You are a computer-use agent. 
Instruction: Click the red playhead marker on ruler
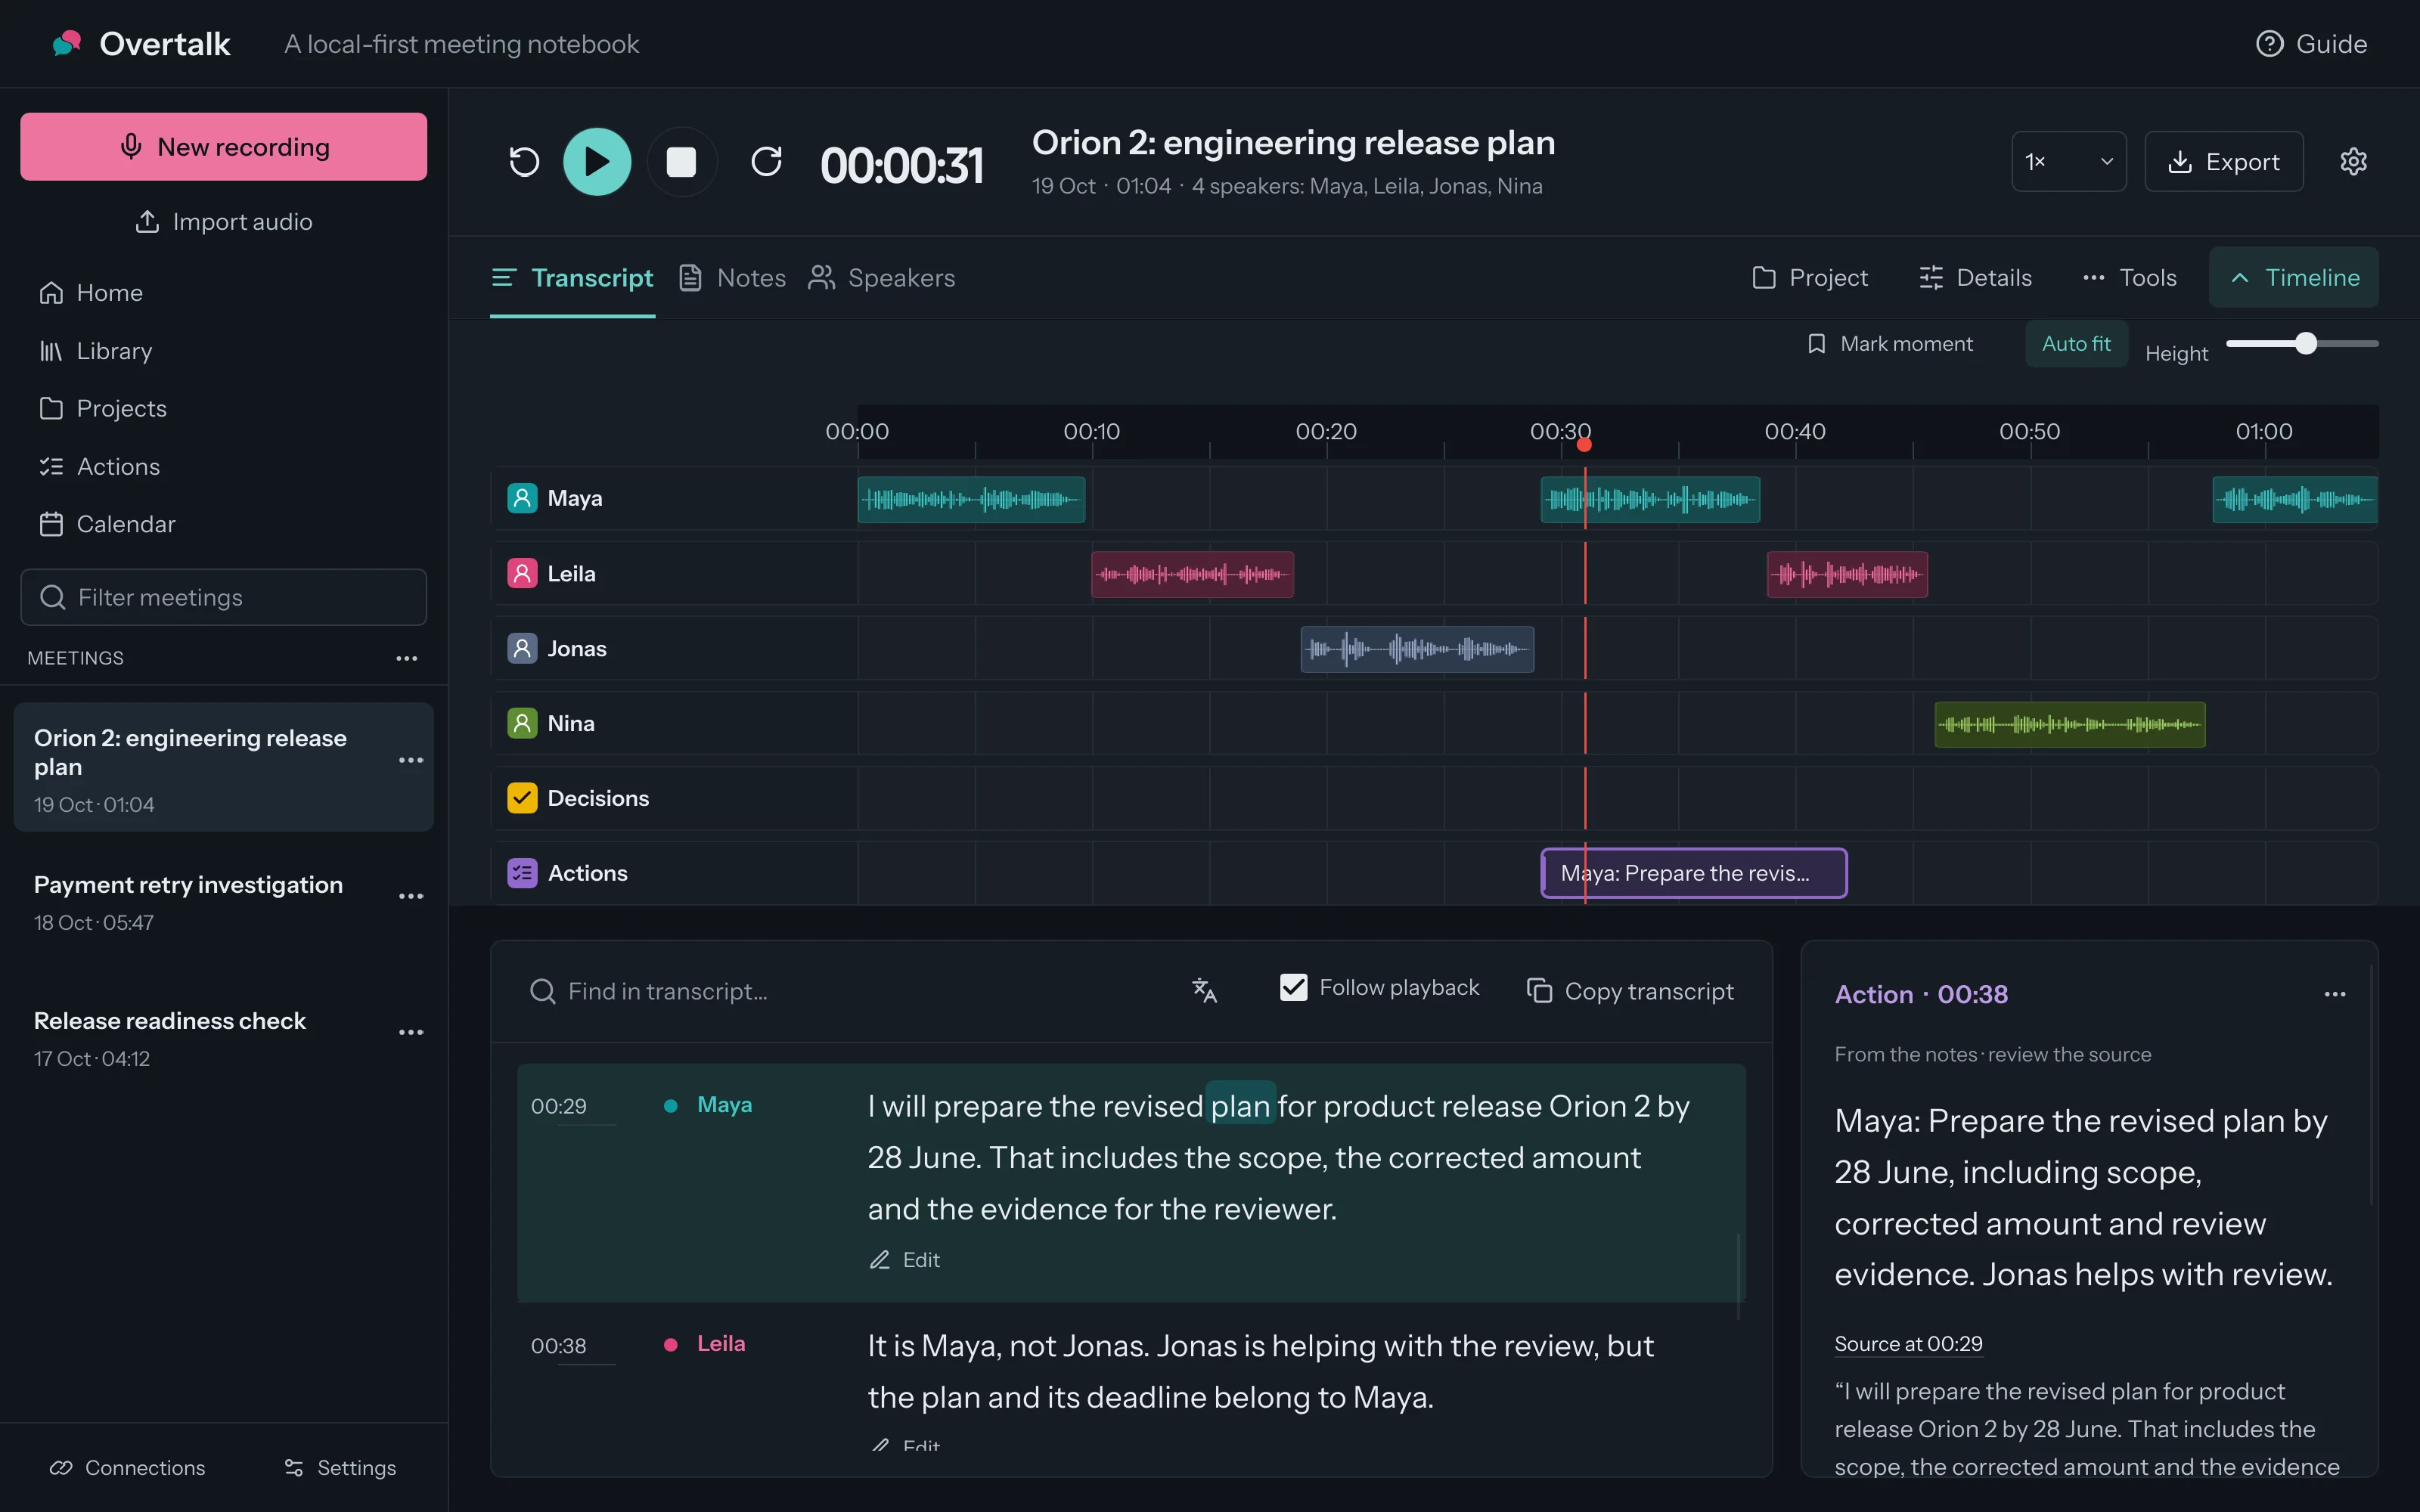(x=1584, y=444)
